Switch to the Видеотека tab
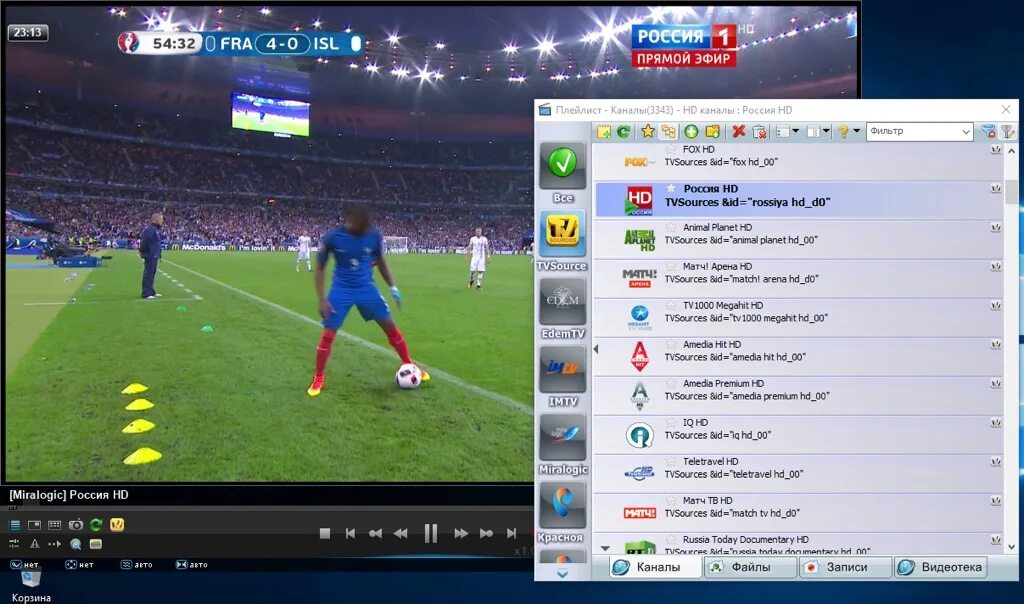1024x604 pixels. coord(940,567)
